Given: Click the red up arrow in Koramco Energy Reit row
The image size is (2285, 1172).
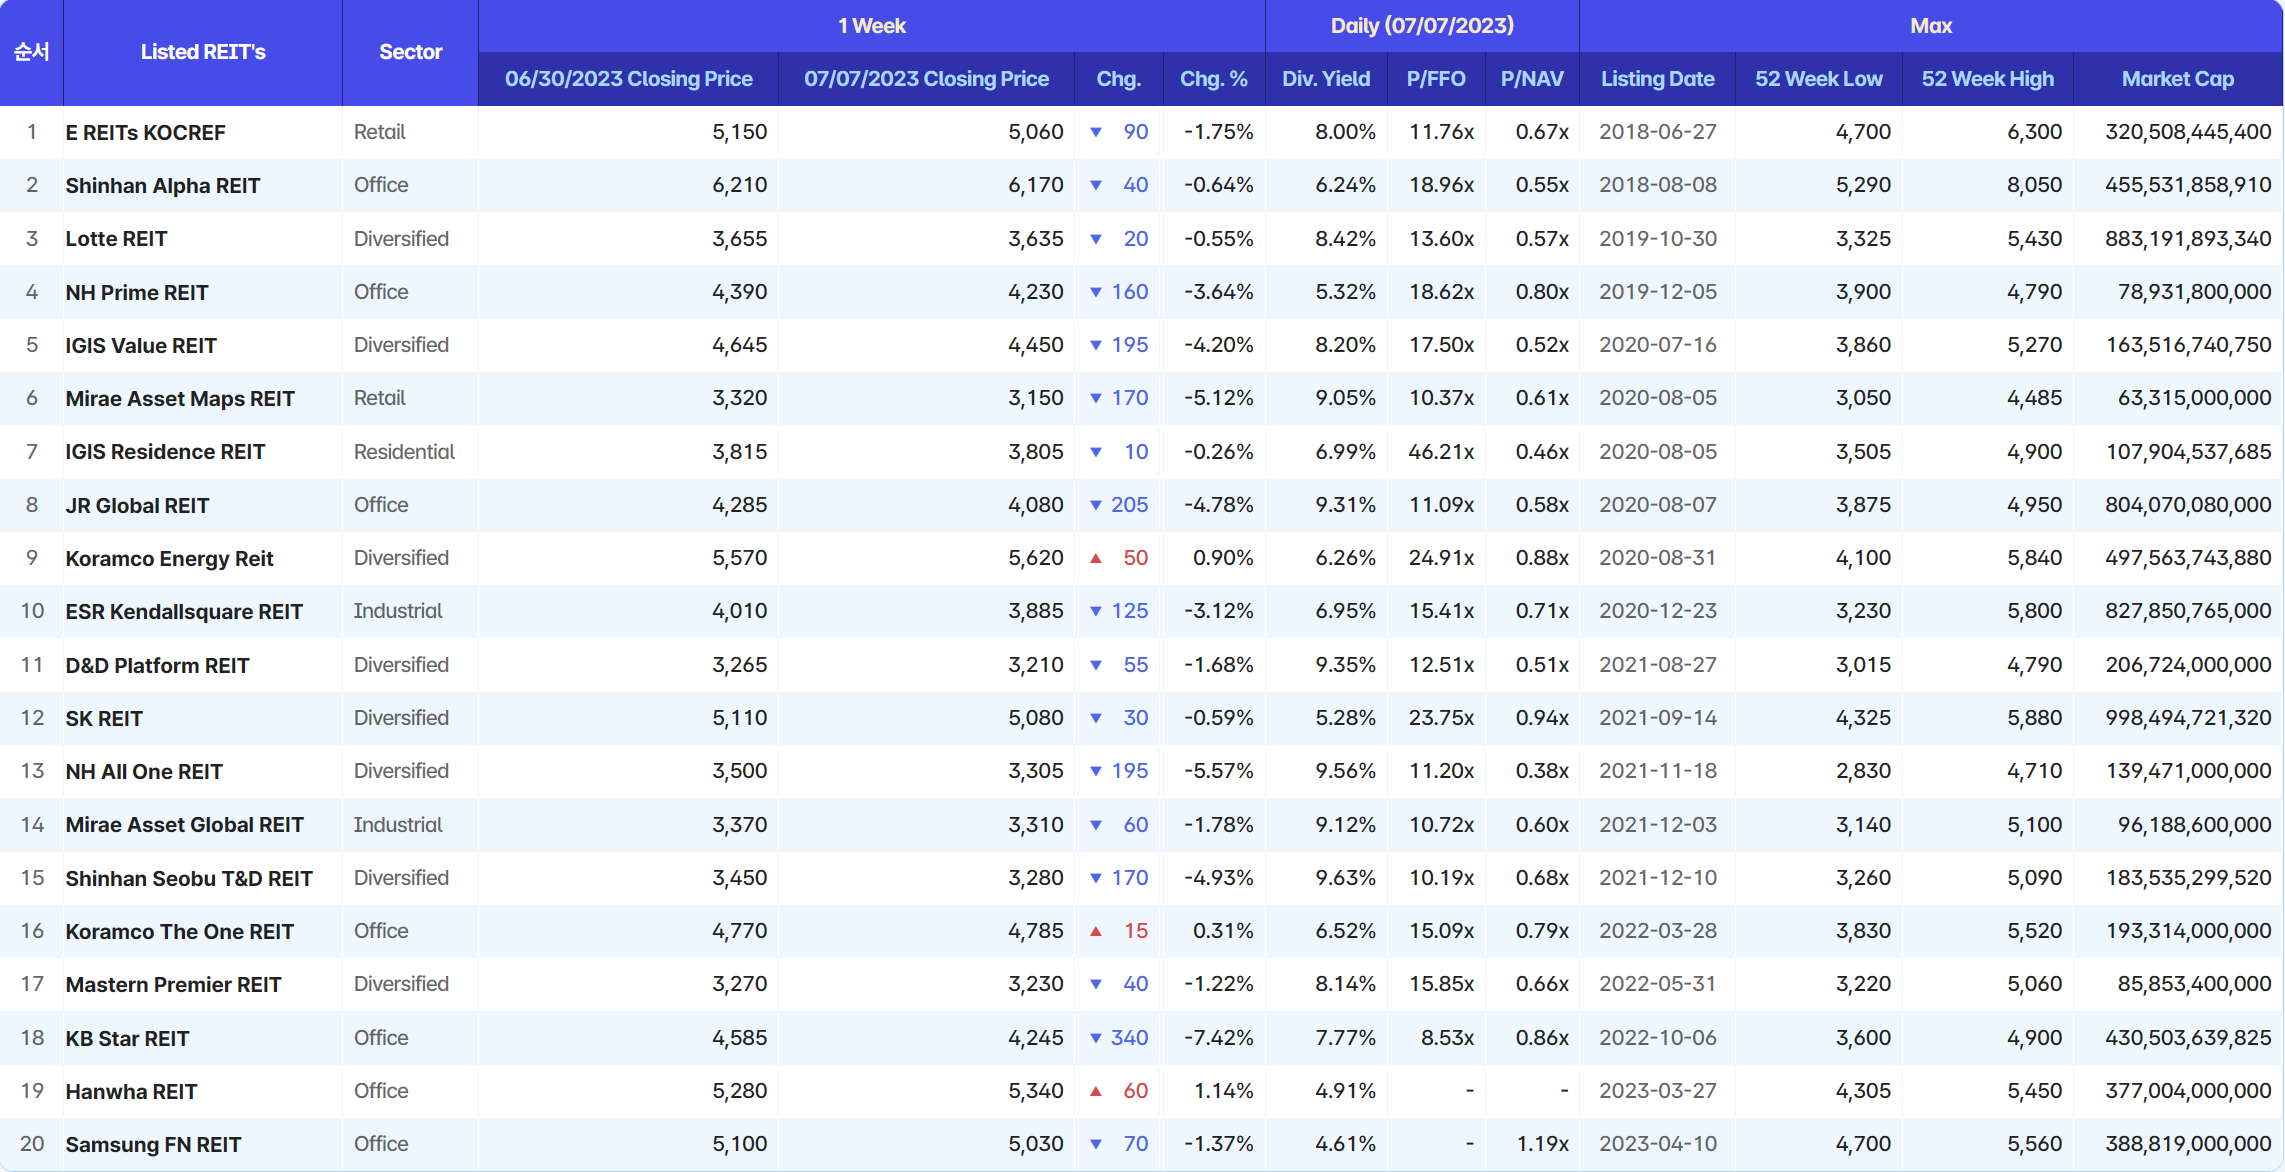Looking at the screenshot, I should [1096, 558].
